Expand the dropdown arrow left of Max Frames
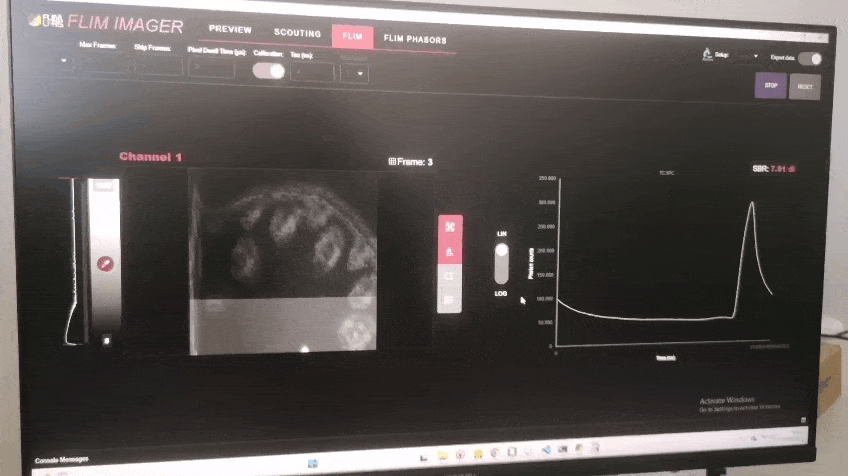Viewport: 848px width, 476px height. pyautogui.click(x=65, y=61)
